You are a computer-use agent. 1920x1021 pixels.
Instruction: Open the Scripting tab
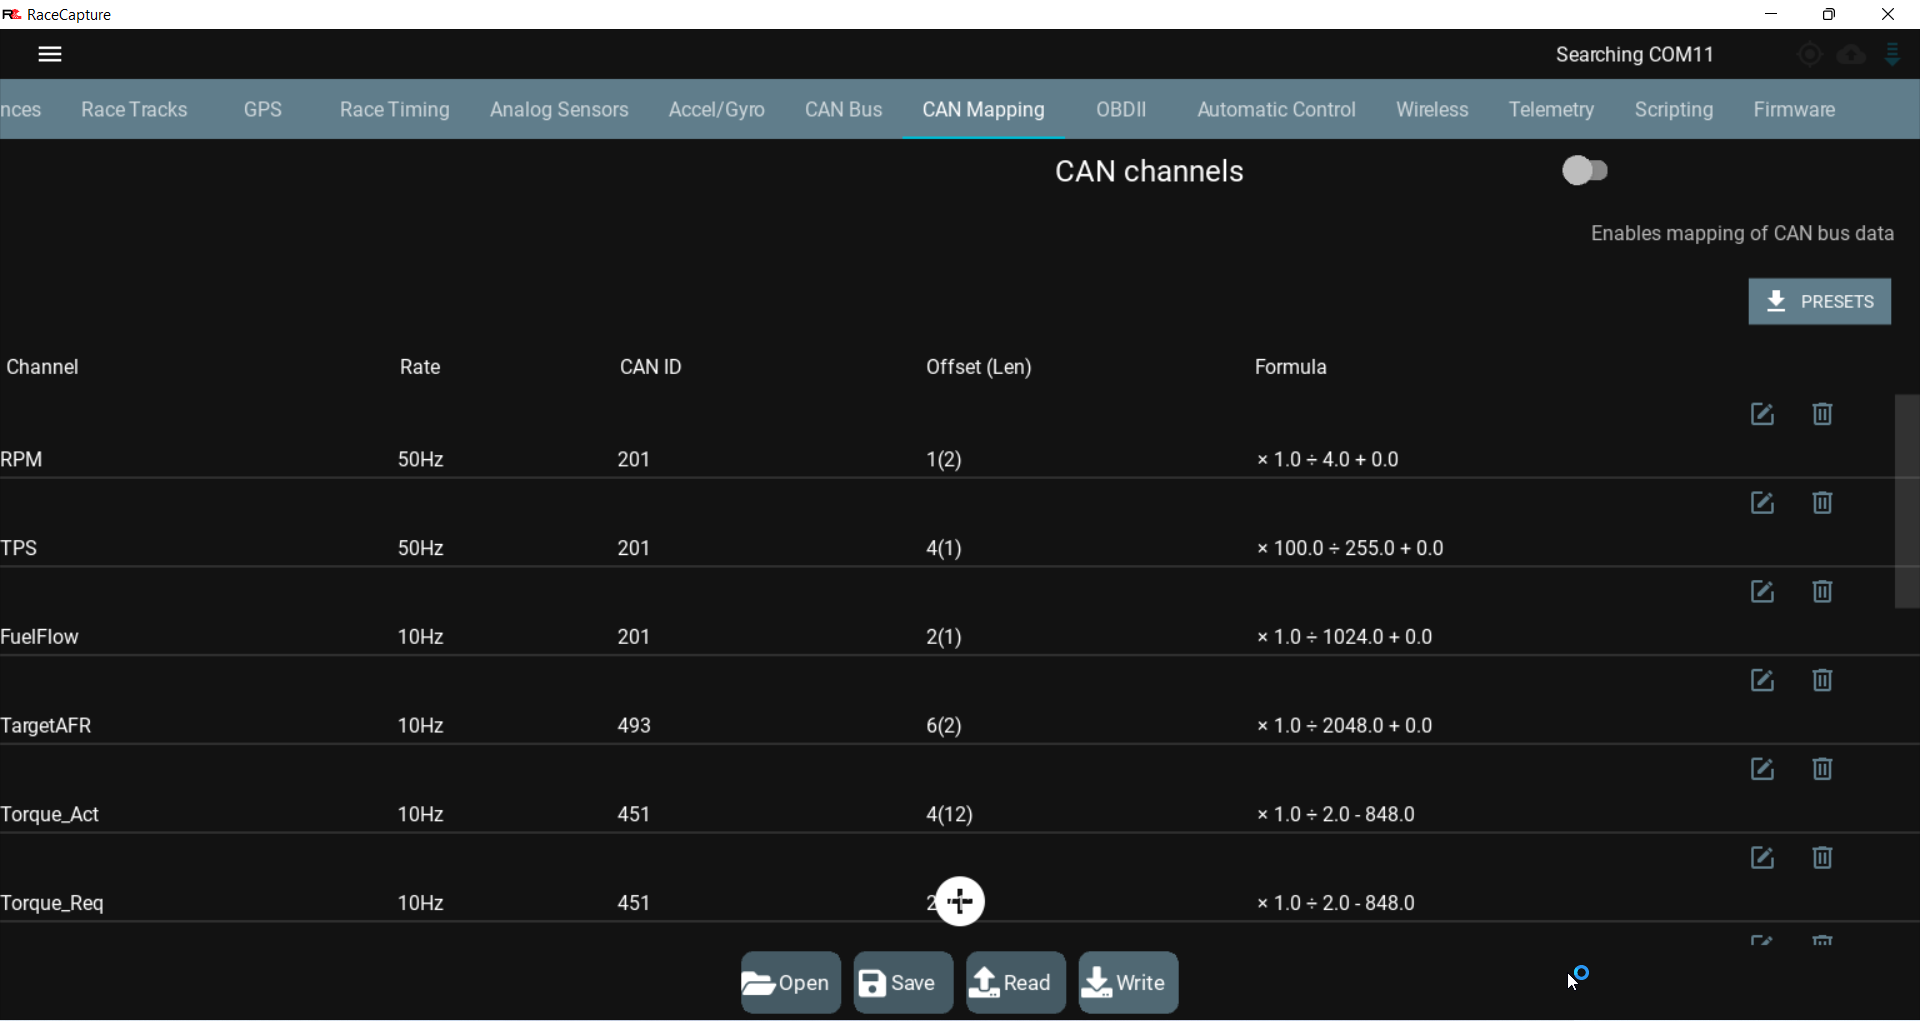(x=1674, y=109)
